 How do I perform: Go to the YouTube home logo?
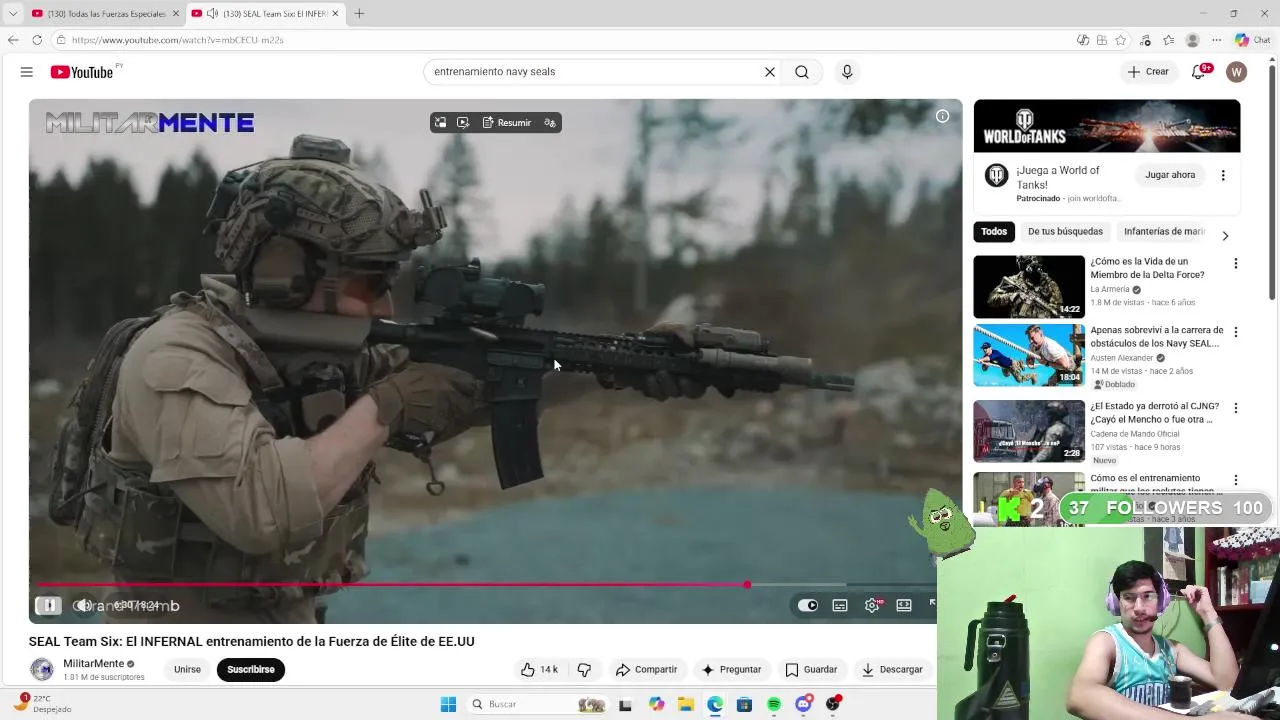(x=82, y=72)
